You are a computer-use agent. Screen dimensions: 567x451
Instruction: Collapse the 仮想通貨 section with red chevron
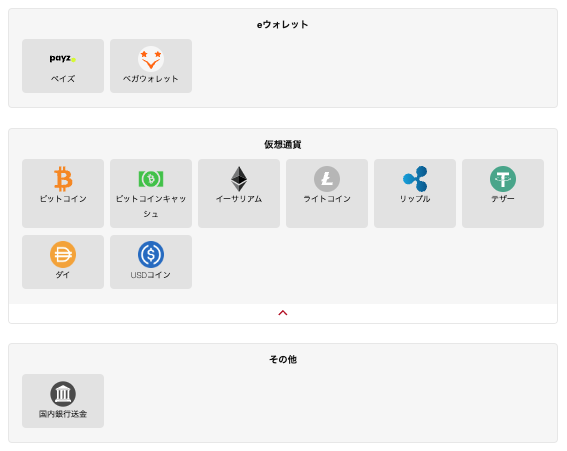click(x=283, y=313)
